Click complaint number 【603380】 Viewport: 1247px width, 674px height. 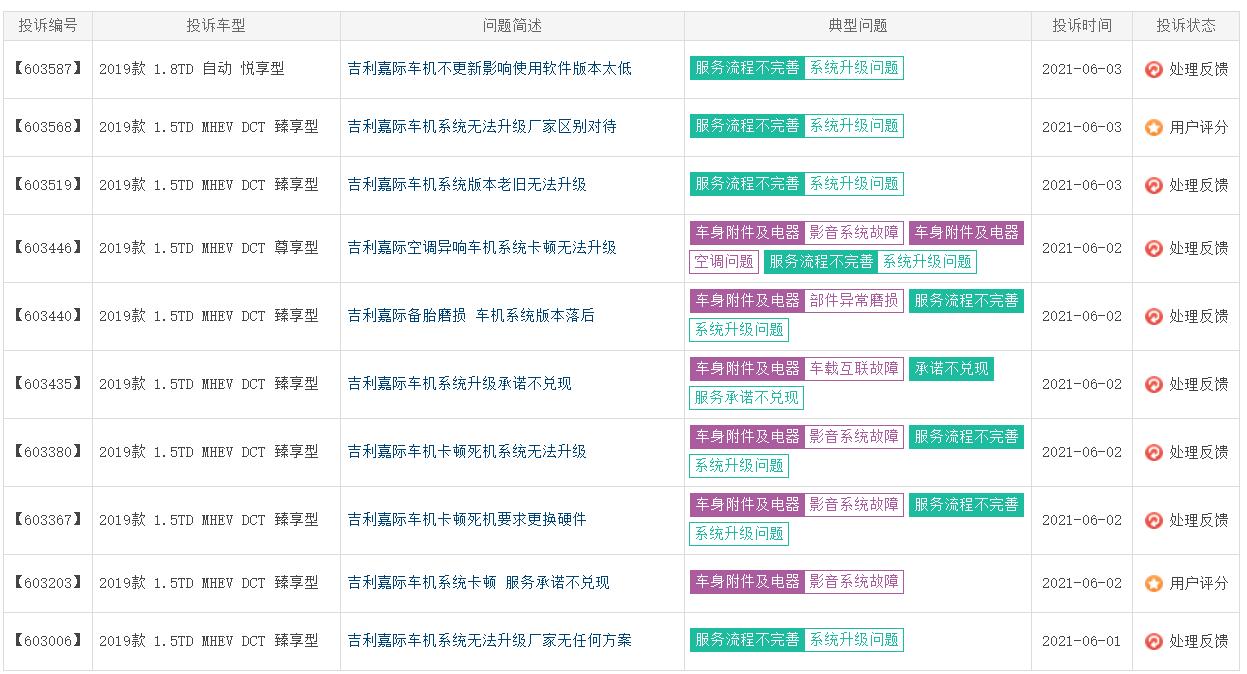tap(48, 452)
